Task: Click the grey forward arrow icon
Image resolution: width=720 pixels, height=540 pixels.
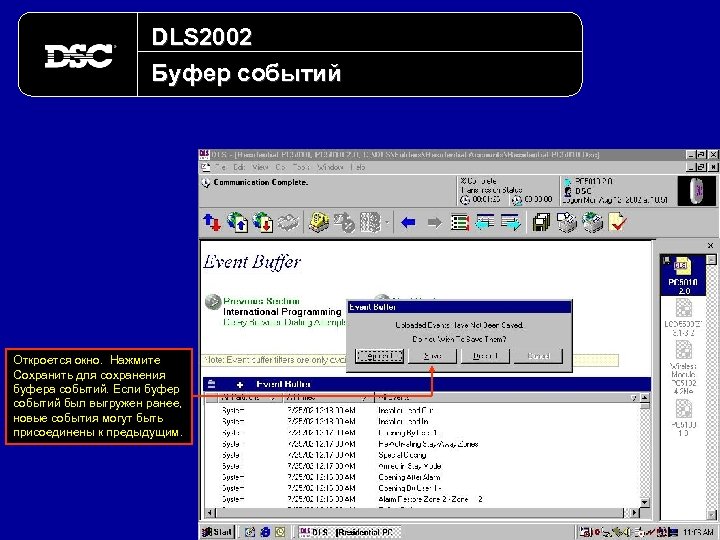Action: click(x=434, y=223)
